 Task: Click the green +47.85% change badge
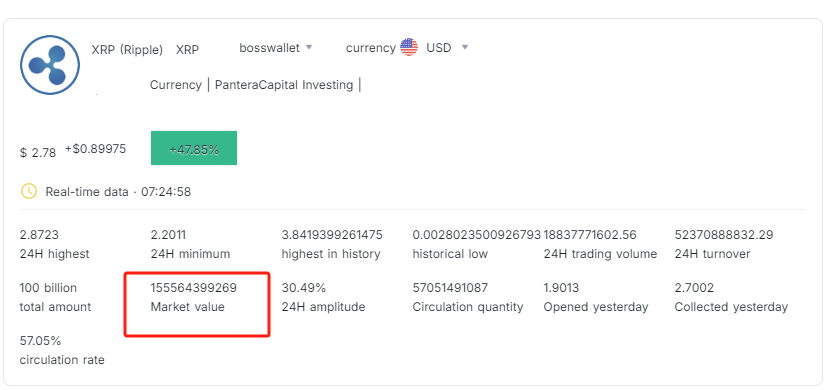click(x=194, y=148)
